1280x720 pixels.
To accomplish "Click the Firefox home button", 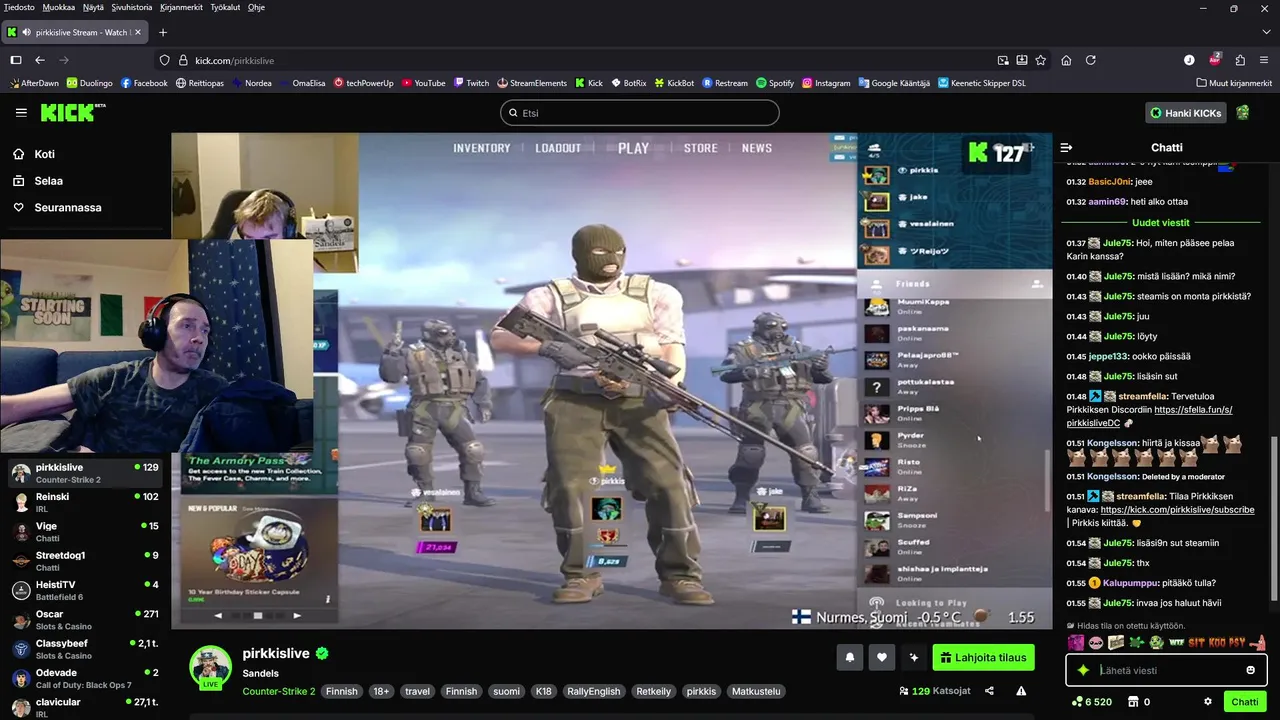I will 1066,60.
